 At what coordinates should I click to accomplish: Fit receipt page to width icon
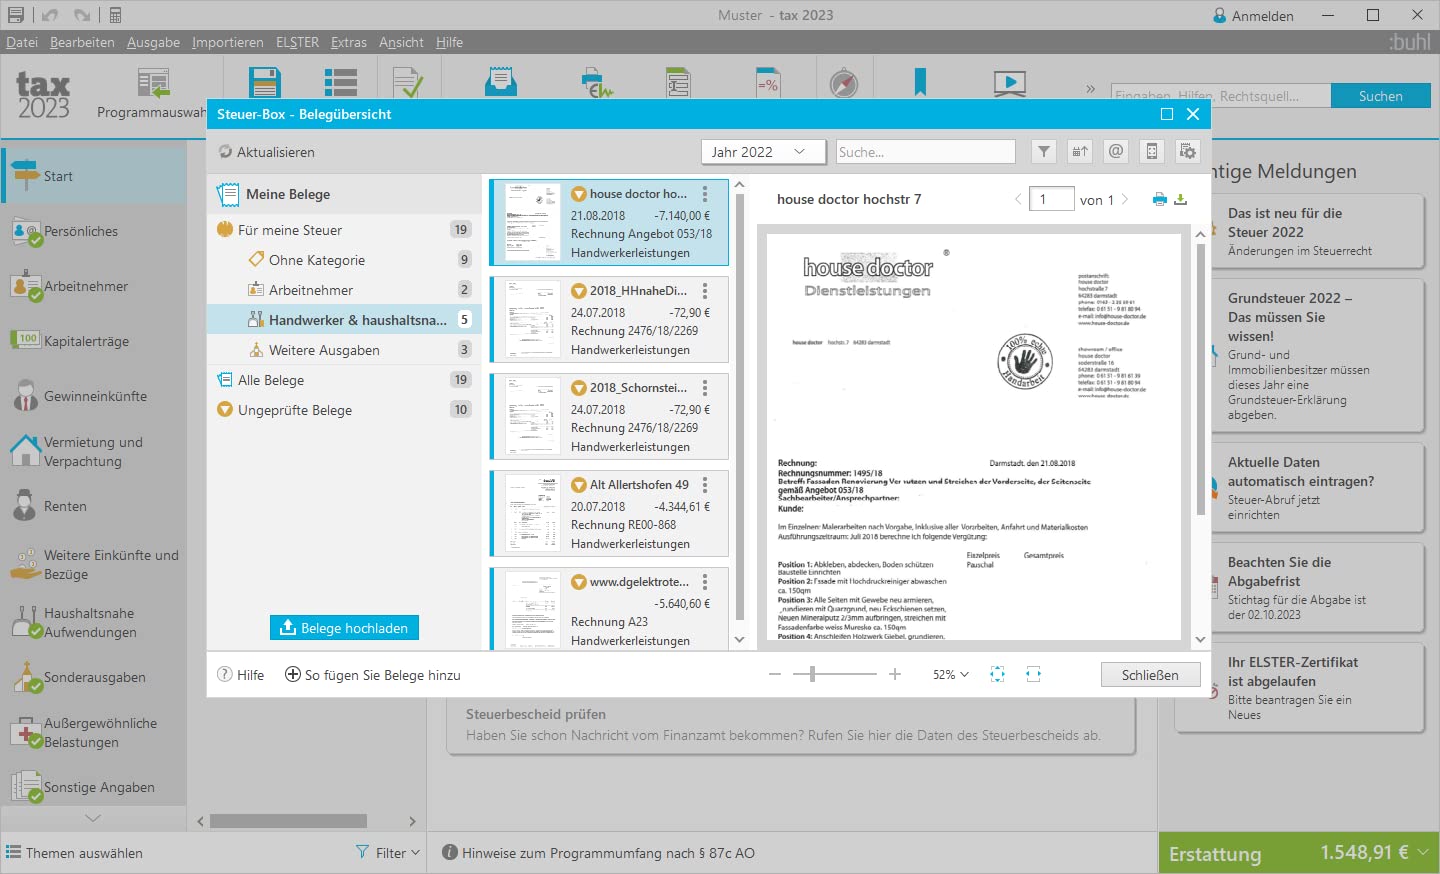(x=1034, y=675)
